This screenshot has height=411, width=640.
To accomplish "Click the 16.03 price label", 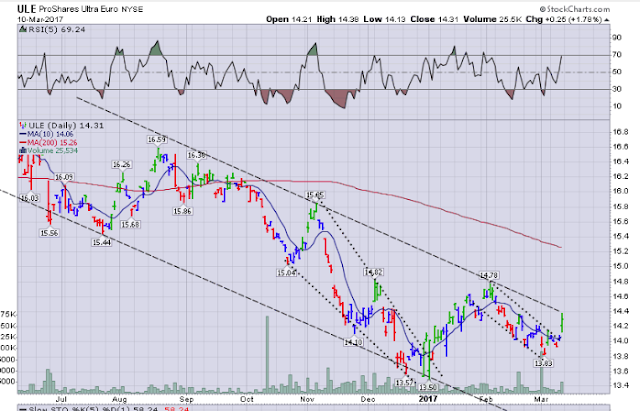I will tap(29, 198).
